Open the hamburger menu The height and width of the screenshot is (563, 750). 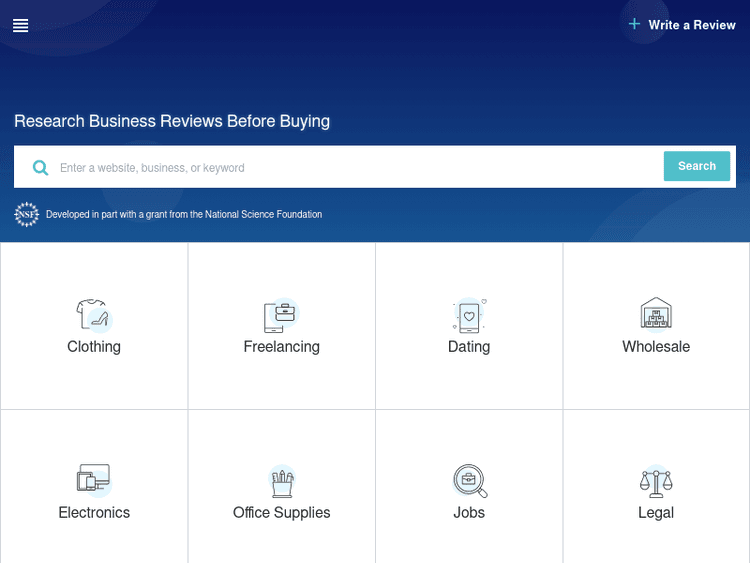(x=20, y=26)
